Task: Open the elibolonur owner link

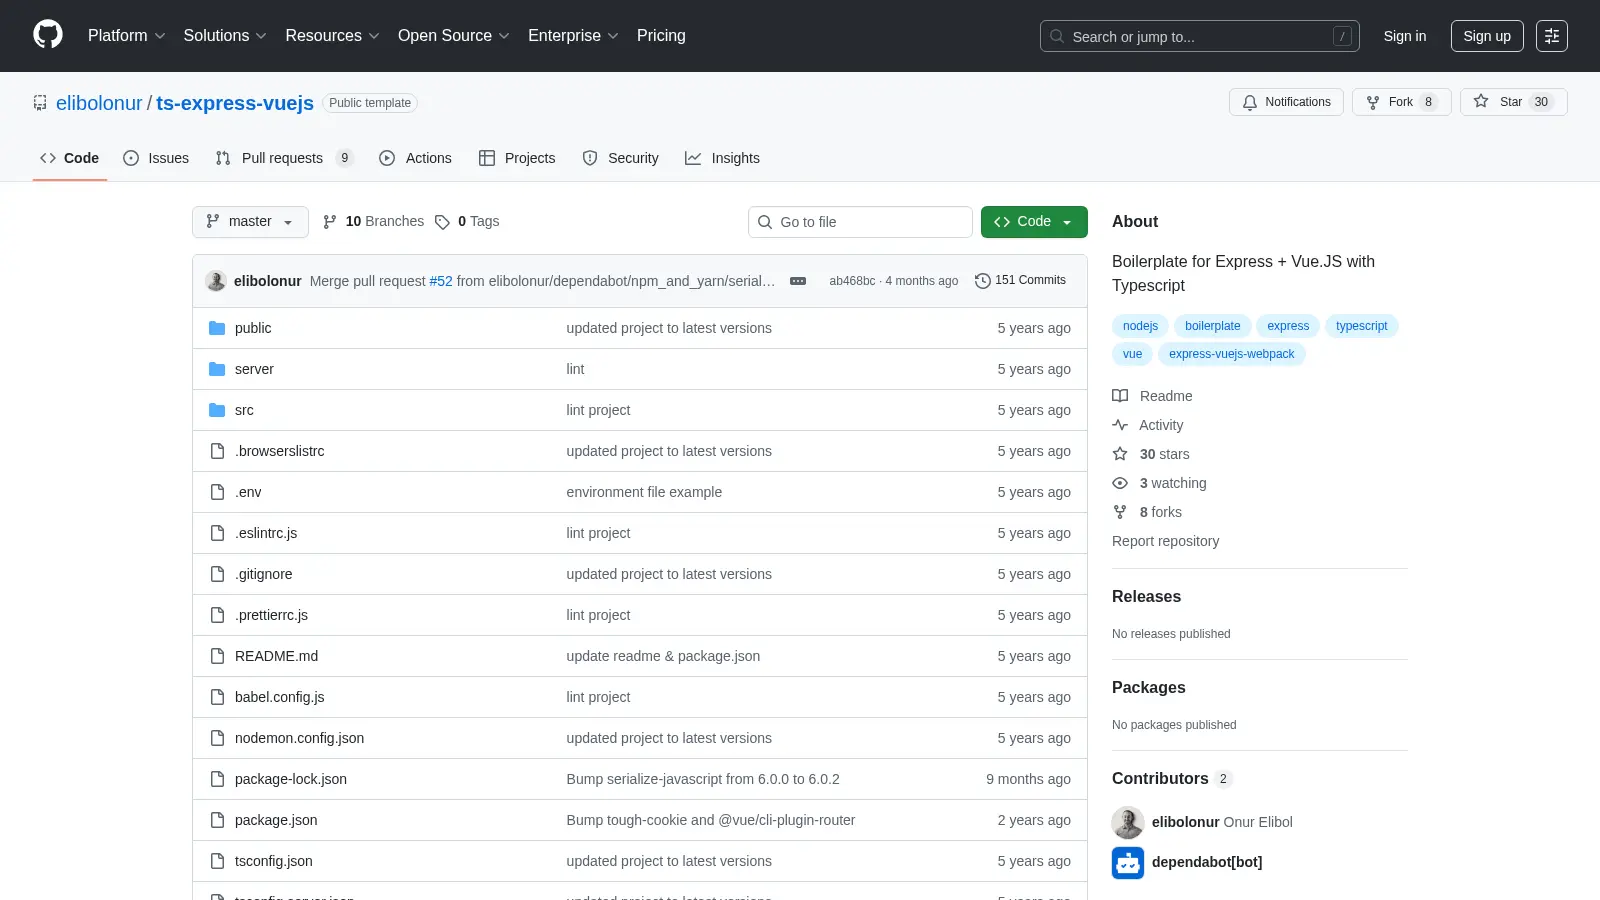Action: [99, 103]
